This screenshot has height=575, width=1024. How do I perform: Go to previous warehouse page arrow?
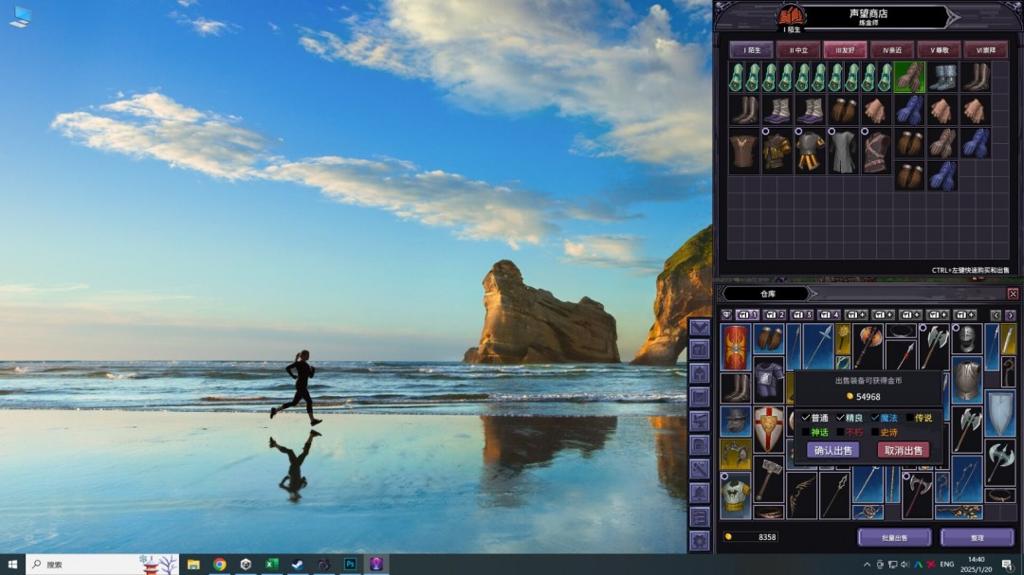pos(995,316)
